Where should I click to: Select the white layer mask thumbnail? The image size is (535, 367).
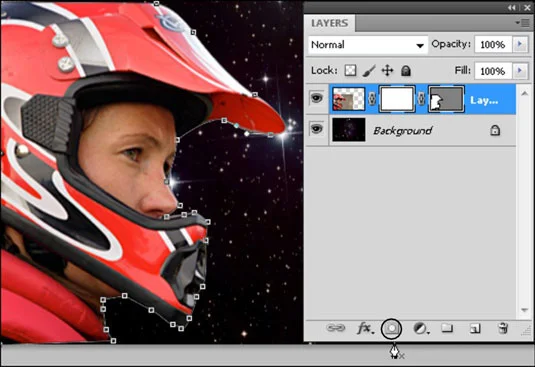(x=397, y=99)
